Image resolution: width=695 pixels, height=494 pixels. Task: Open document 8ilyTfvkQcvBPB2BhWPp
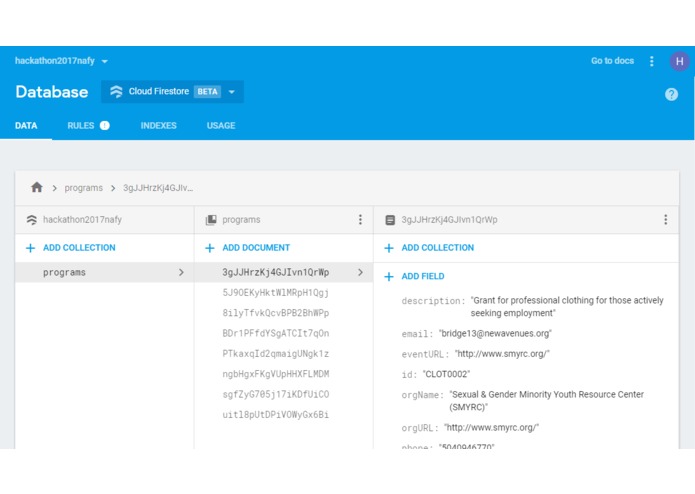tap(276, 313)
